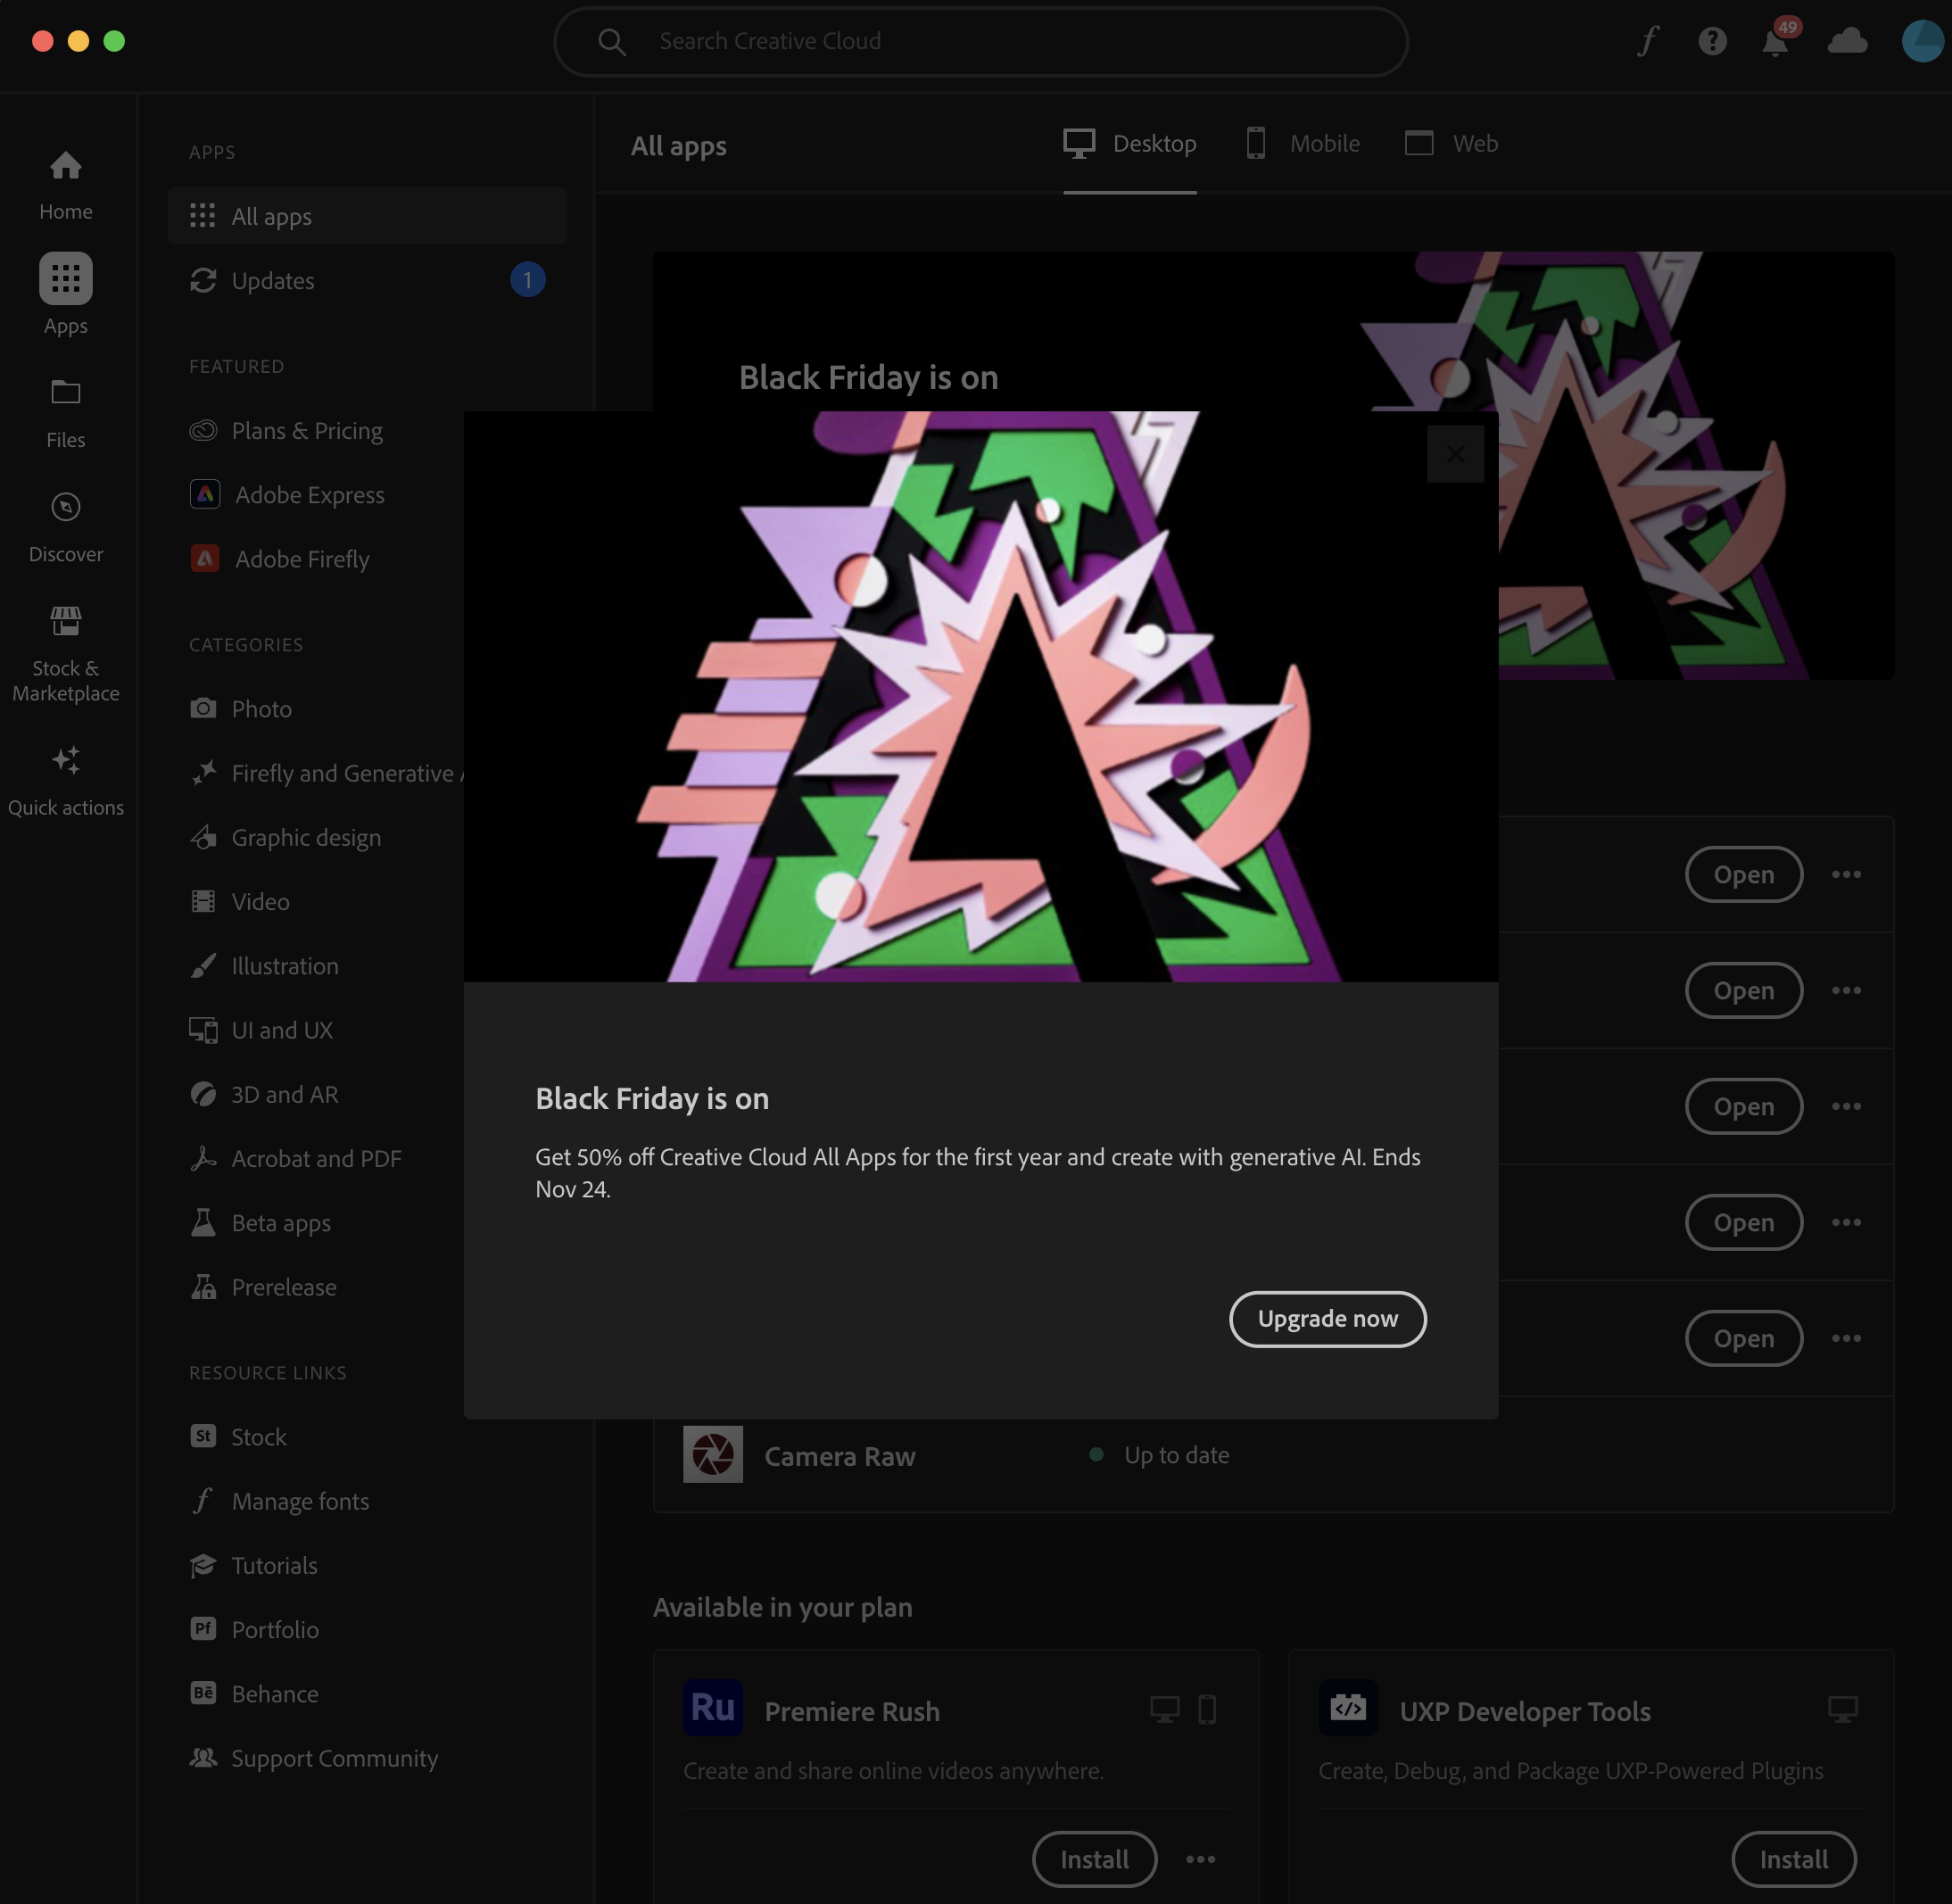This screenshot has height=1904, width=1952.
Task: Open more options beside the topmost Open button
Action: point(1846,874)
